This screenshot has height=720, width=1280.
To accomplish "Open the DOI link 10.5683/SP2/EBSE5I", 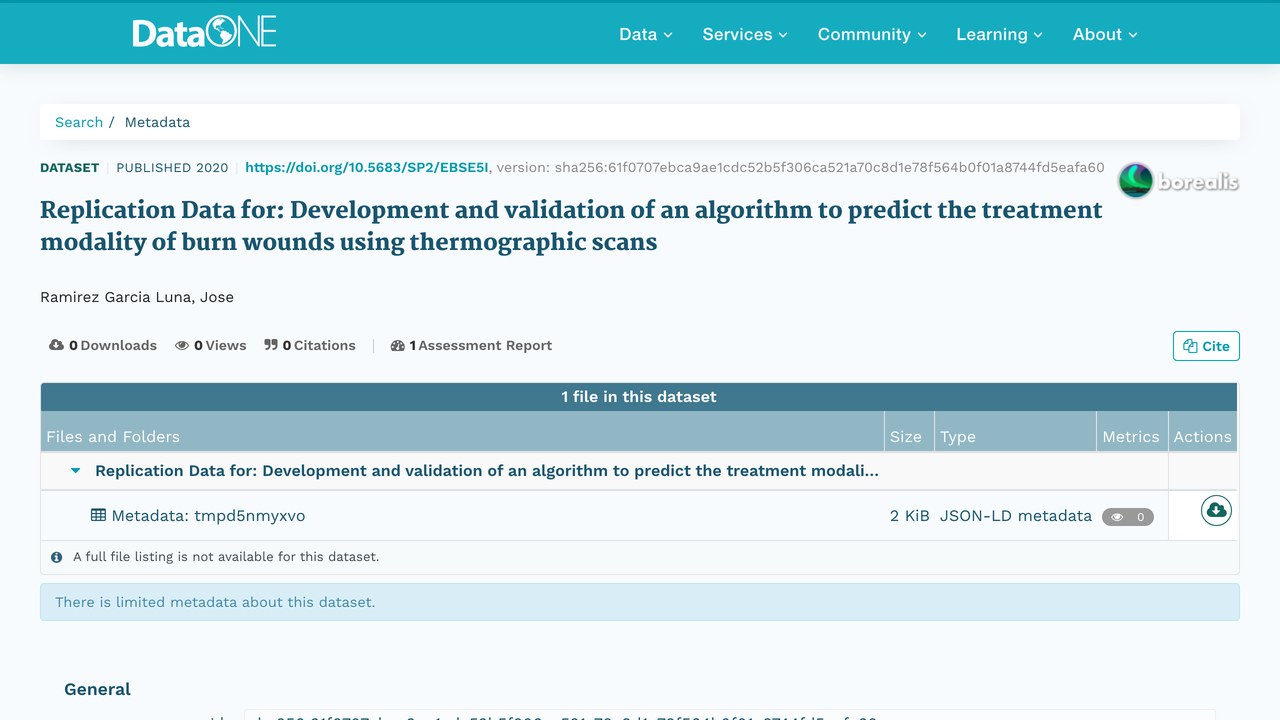I will 367,167.
